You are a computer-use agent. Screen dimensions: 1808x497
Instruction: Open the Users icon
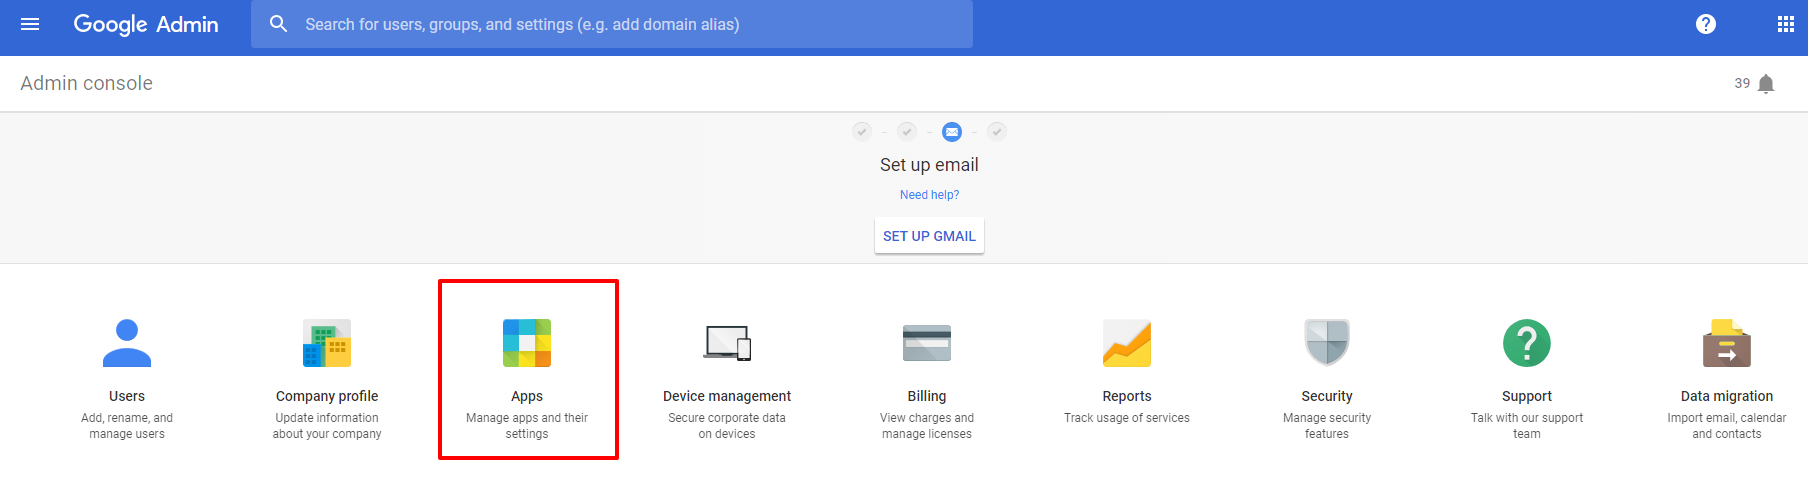(127, 343)
